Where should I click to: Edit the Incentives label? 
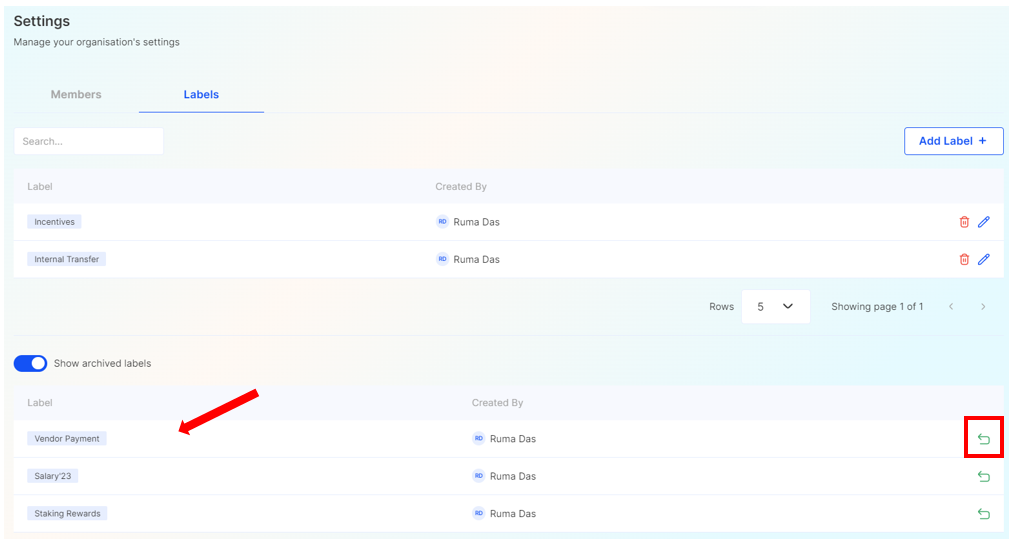click(983, 222)
